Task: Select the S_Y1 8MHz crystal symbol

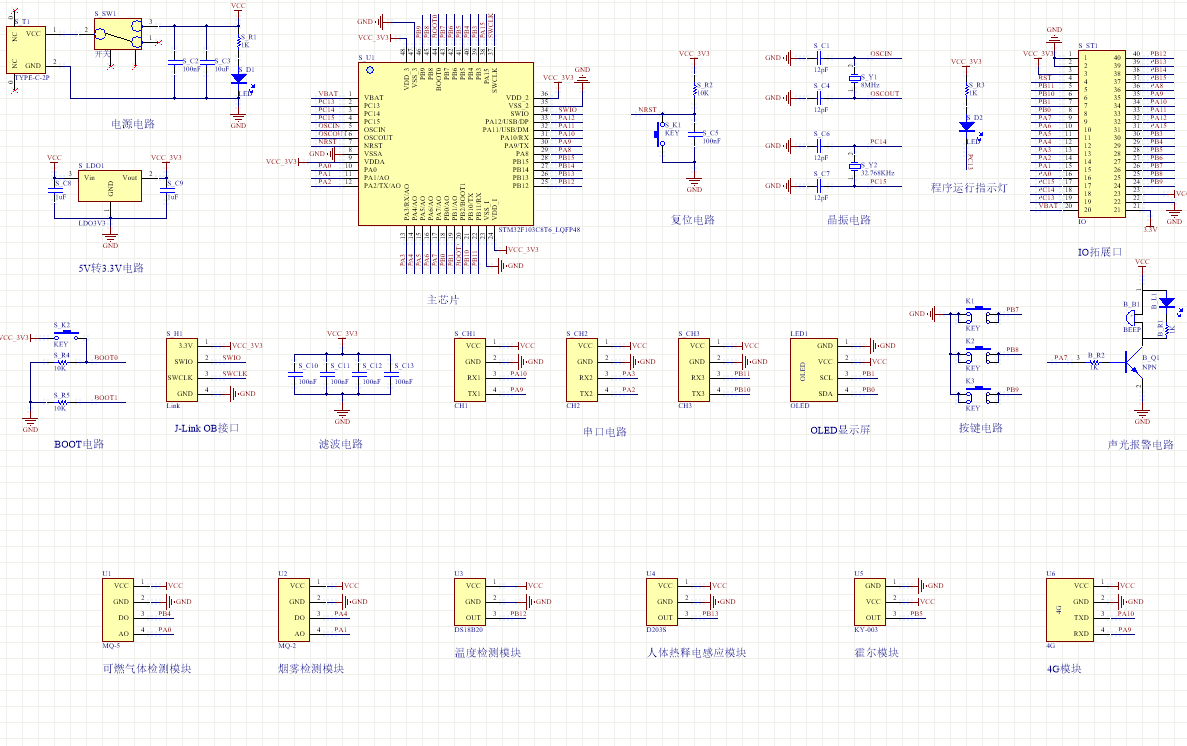Action: (x=855, y=78)
